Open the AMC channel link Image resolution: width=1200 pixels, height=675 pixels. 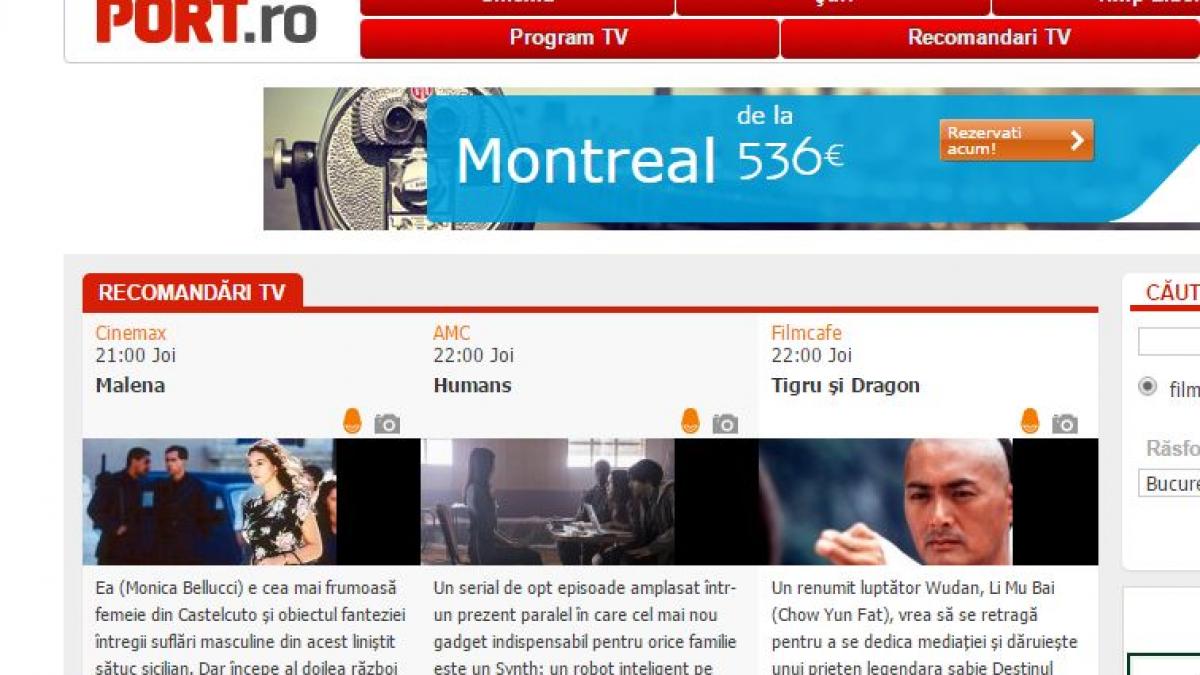[x=451, y=333]
